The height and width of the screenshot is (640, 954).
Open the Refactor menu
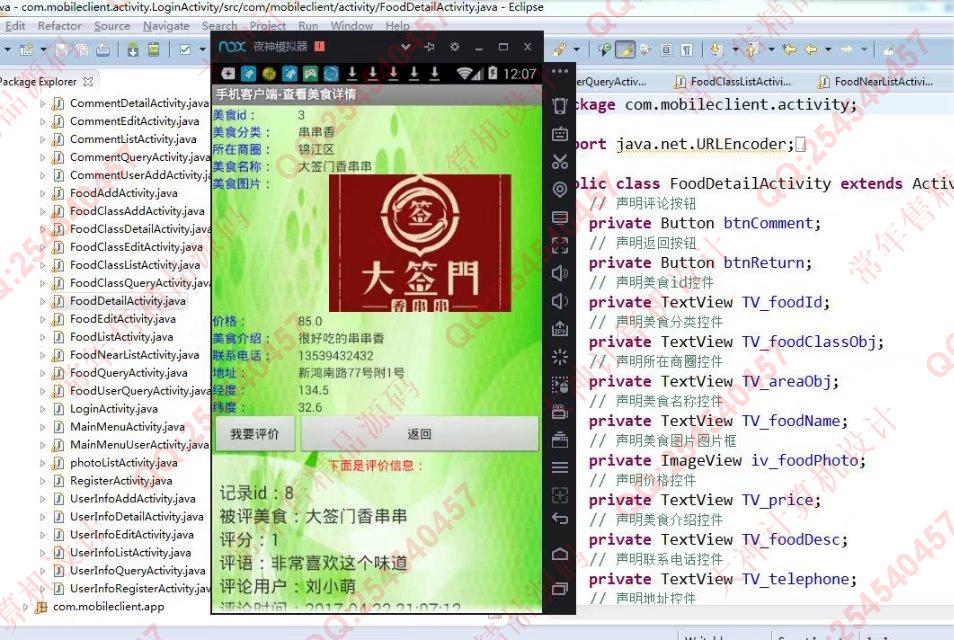click(x=59, y=26)
